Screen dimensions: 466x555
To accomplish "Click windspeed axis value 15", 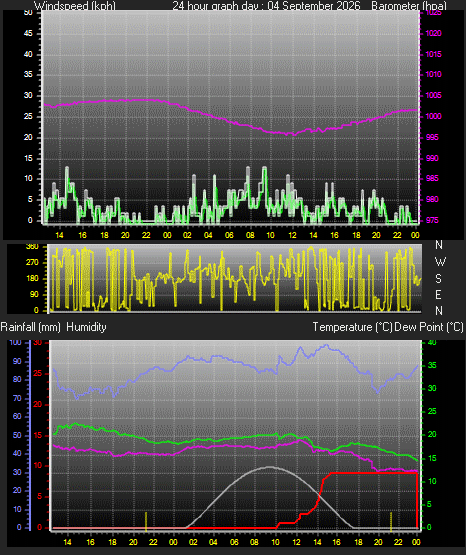I will tap(28, 158).
